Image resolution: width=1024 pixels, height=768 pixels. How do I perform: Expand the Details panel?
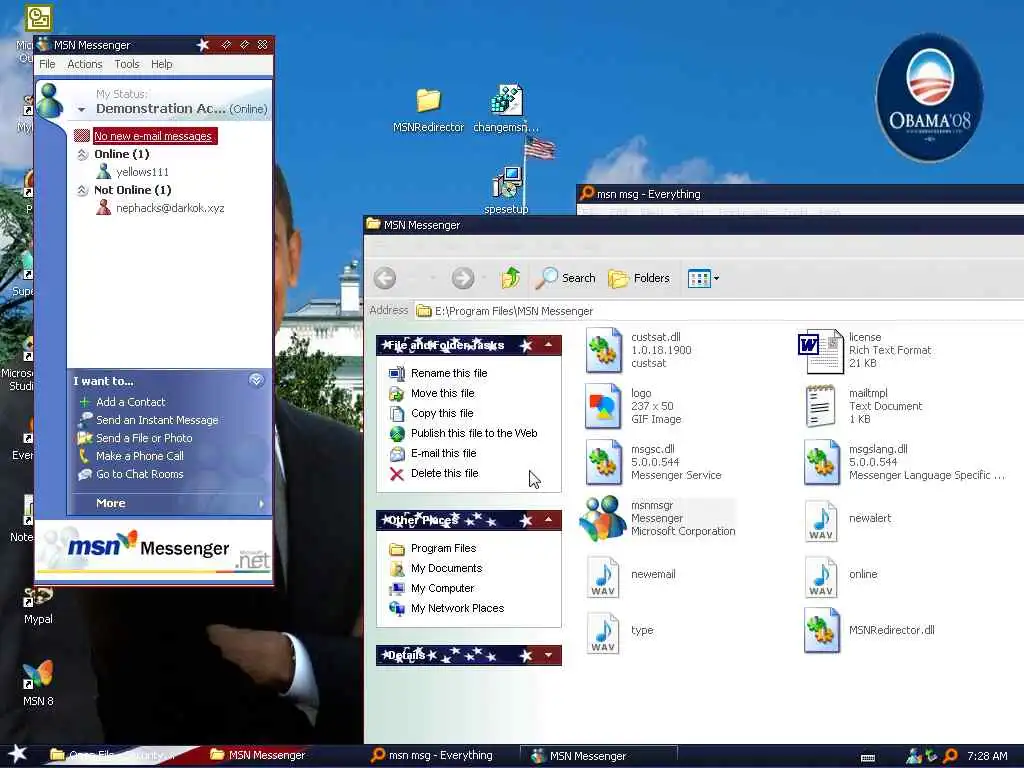pyautogui.click(x=549, y=655)
